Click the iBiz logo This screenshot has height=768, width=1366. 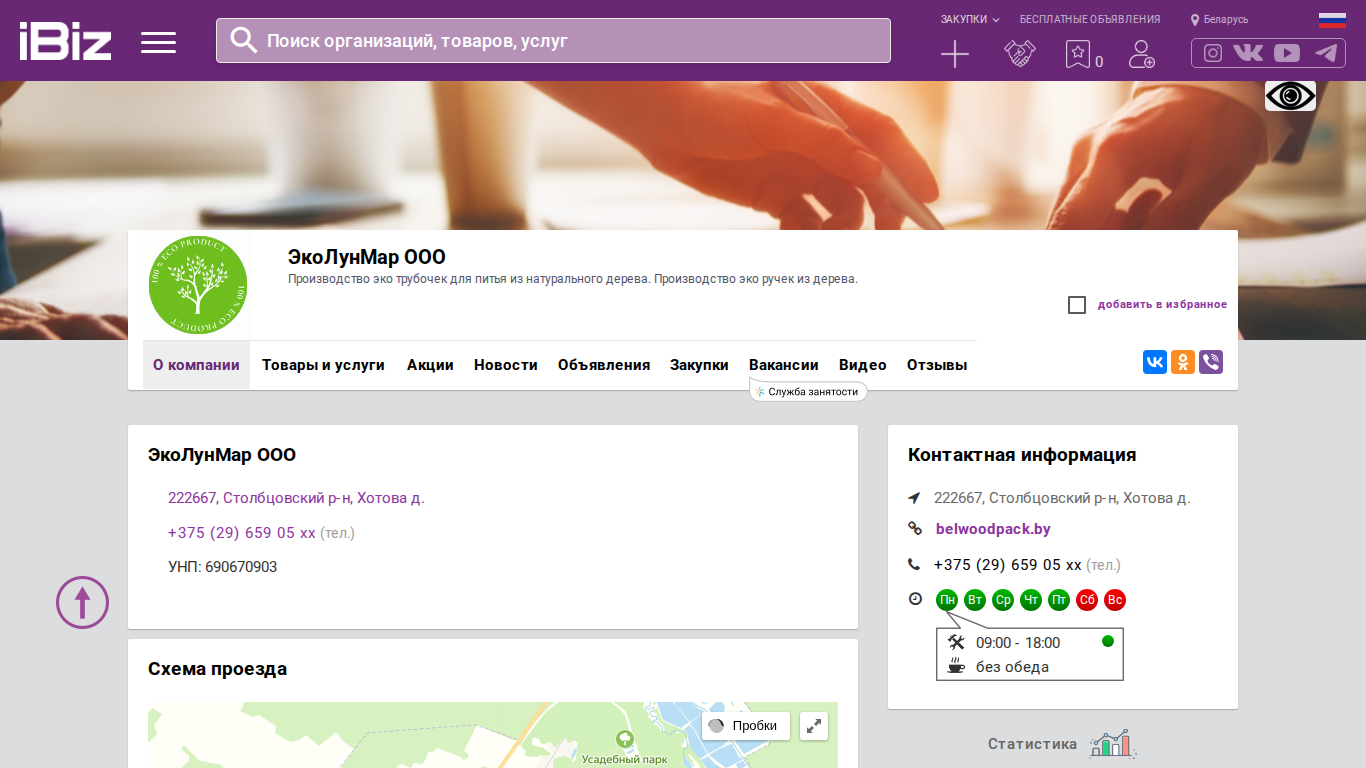[65, 42]
